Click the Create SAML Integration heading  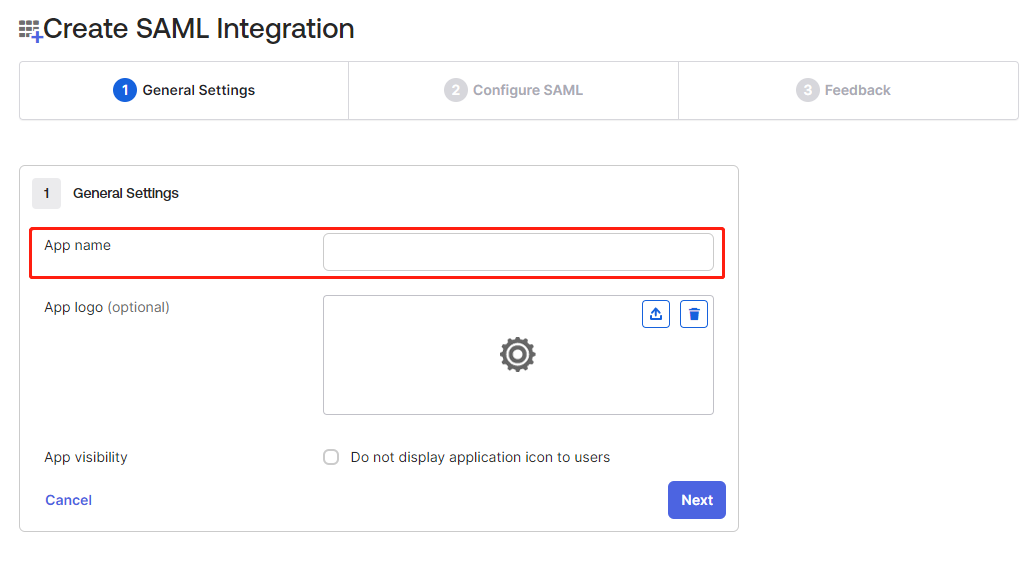199,29
